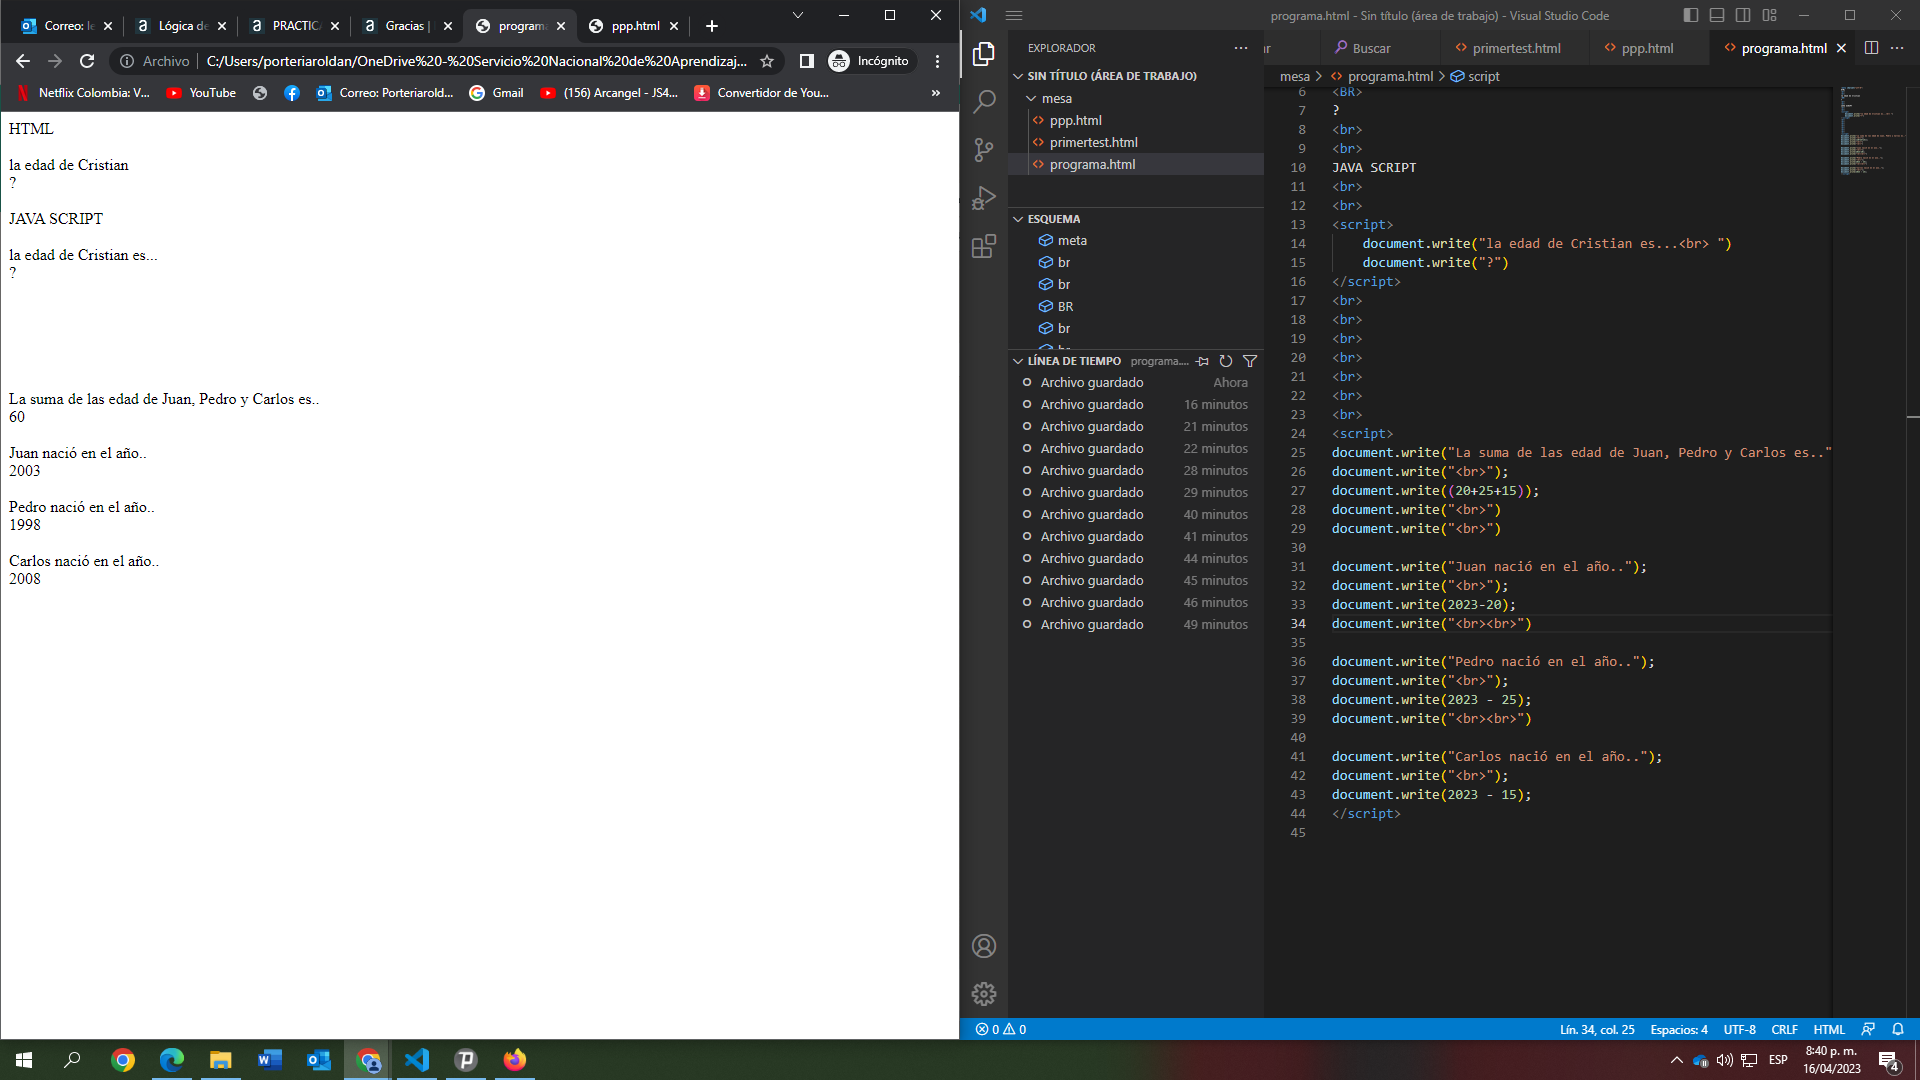Change indentation Espacios: 4 in status bar
This screenshot has height=1080, width=1920.
[x=1679, y=1029]
